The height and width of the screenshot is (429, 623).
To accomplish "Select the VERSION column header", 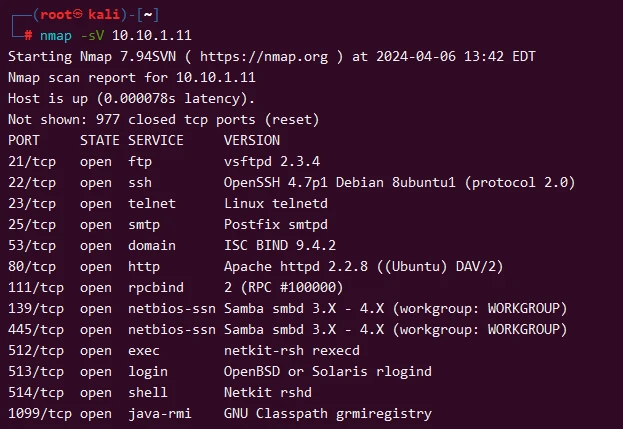I will 252,140.
